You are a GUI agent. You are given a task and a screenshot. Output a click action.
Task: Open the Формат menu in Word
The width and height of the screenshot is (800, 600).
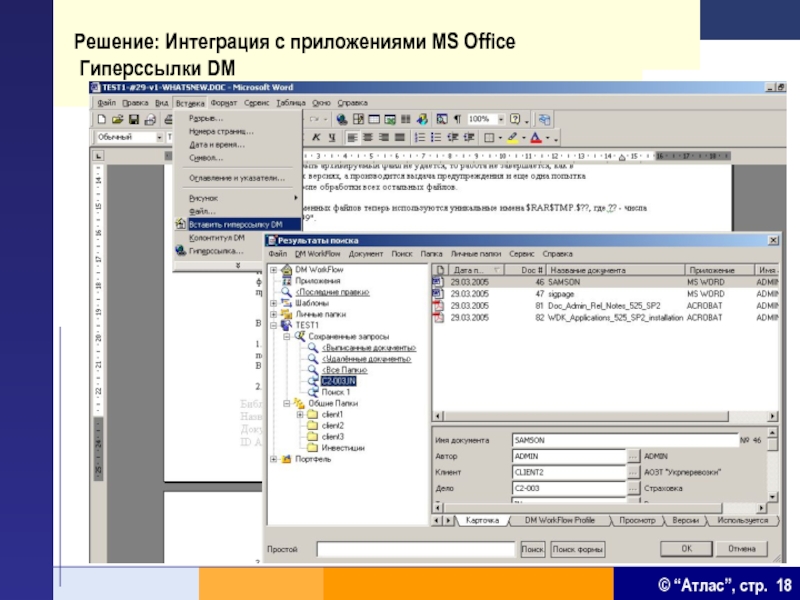(224, 103)
